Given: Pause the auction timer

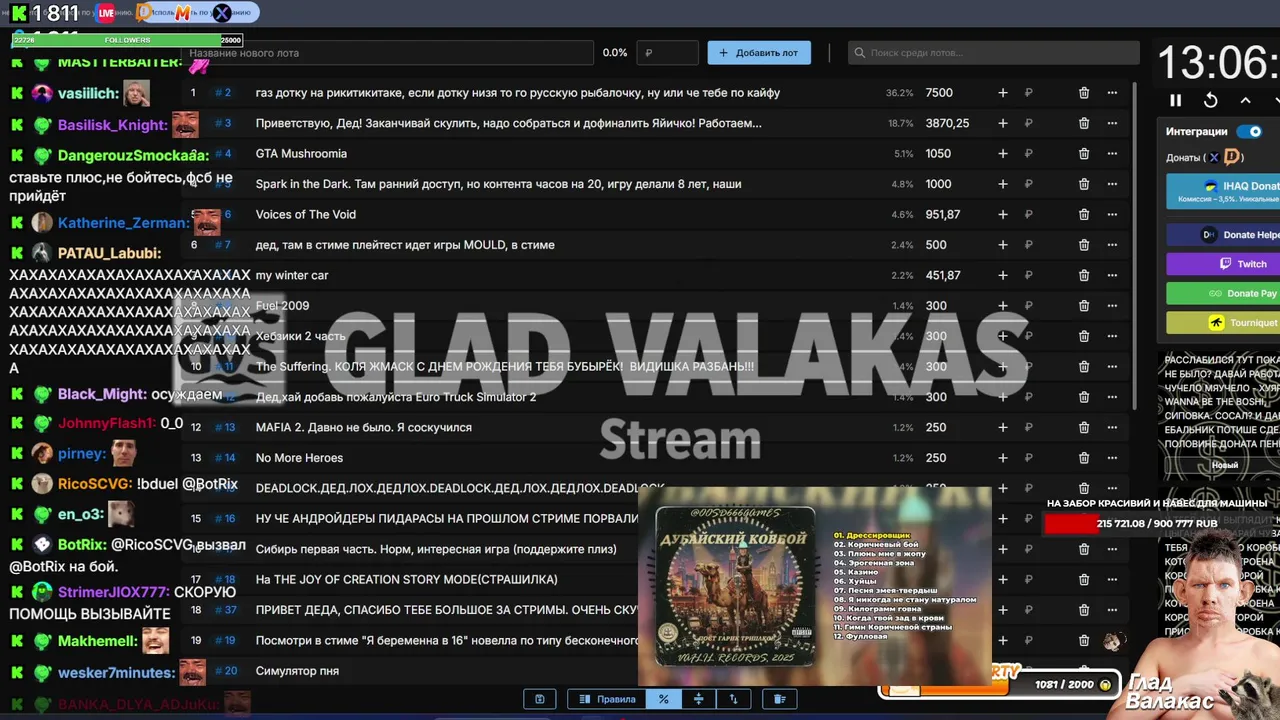Looking at the screenshot, I should pos(1176,100).
